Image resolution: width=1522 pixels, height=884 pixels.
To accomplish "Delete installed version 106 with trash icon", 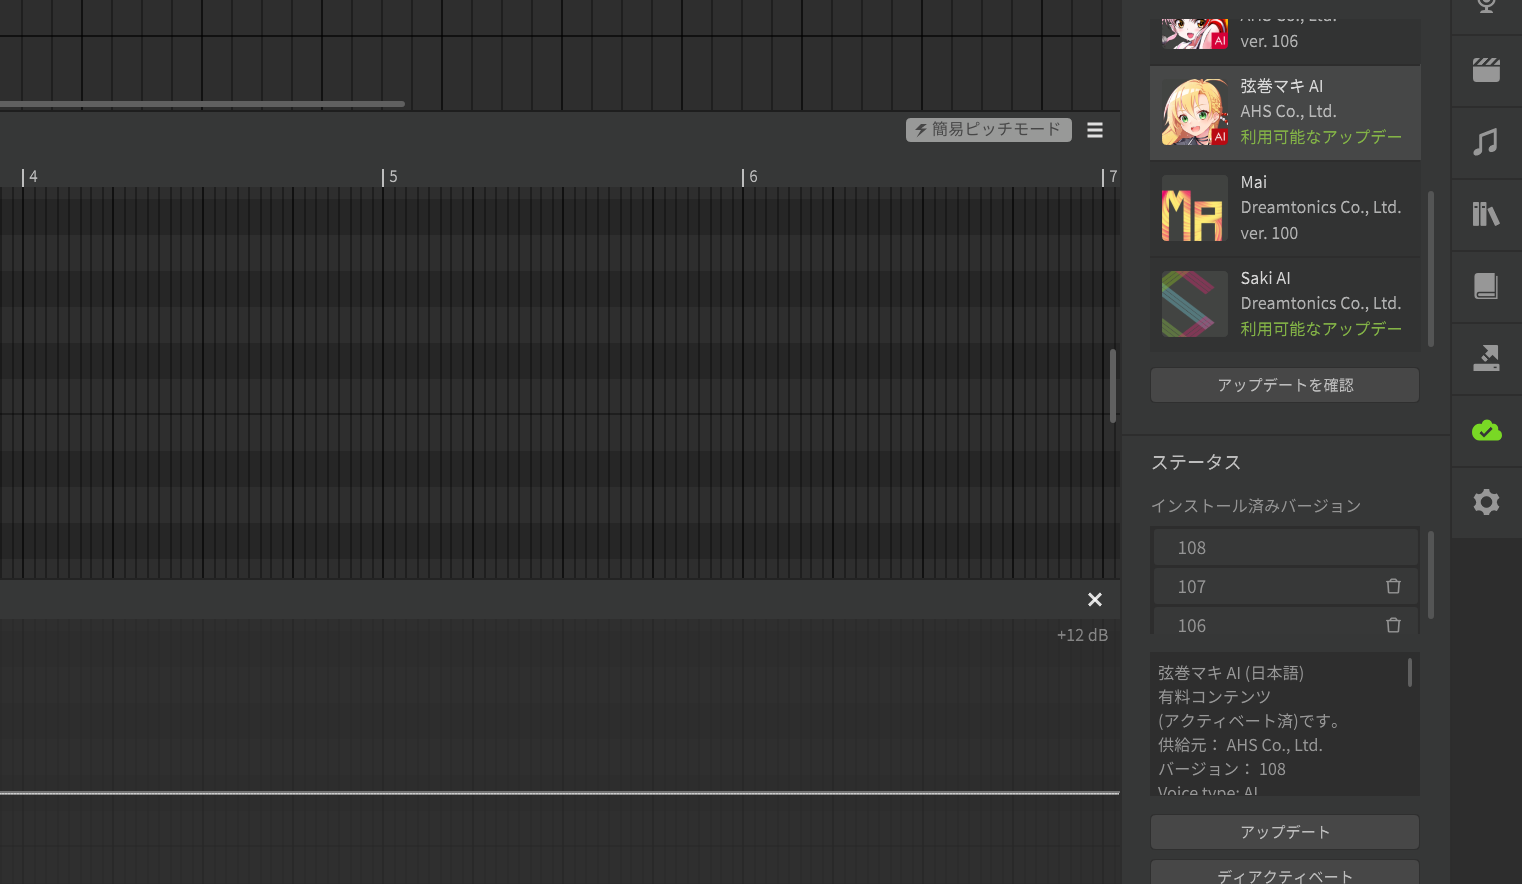I will [x=1393, y=626].
